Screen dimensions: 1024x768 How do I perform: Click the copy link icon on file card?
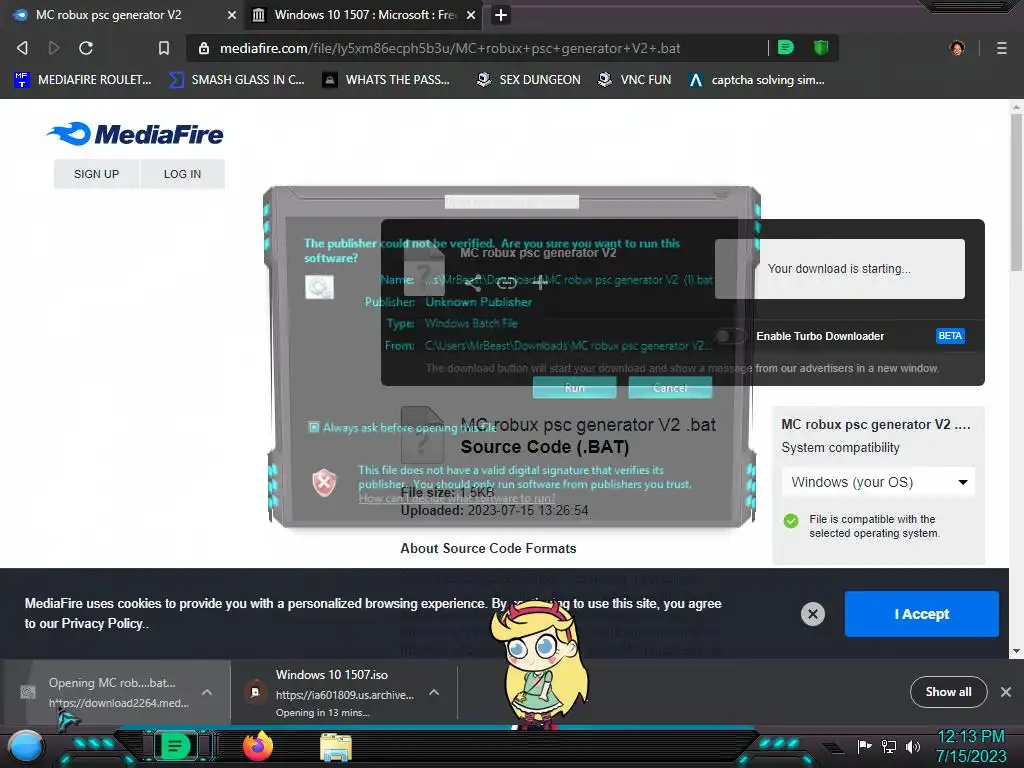point(507,283)
